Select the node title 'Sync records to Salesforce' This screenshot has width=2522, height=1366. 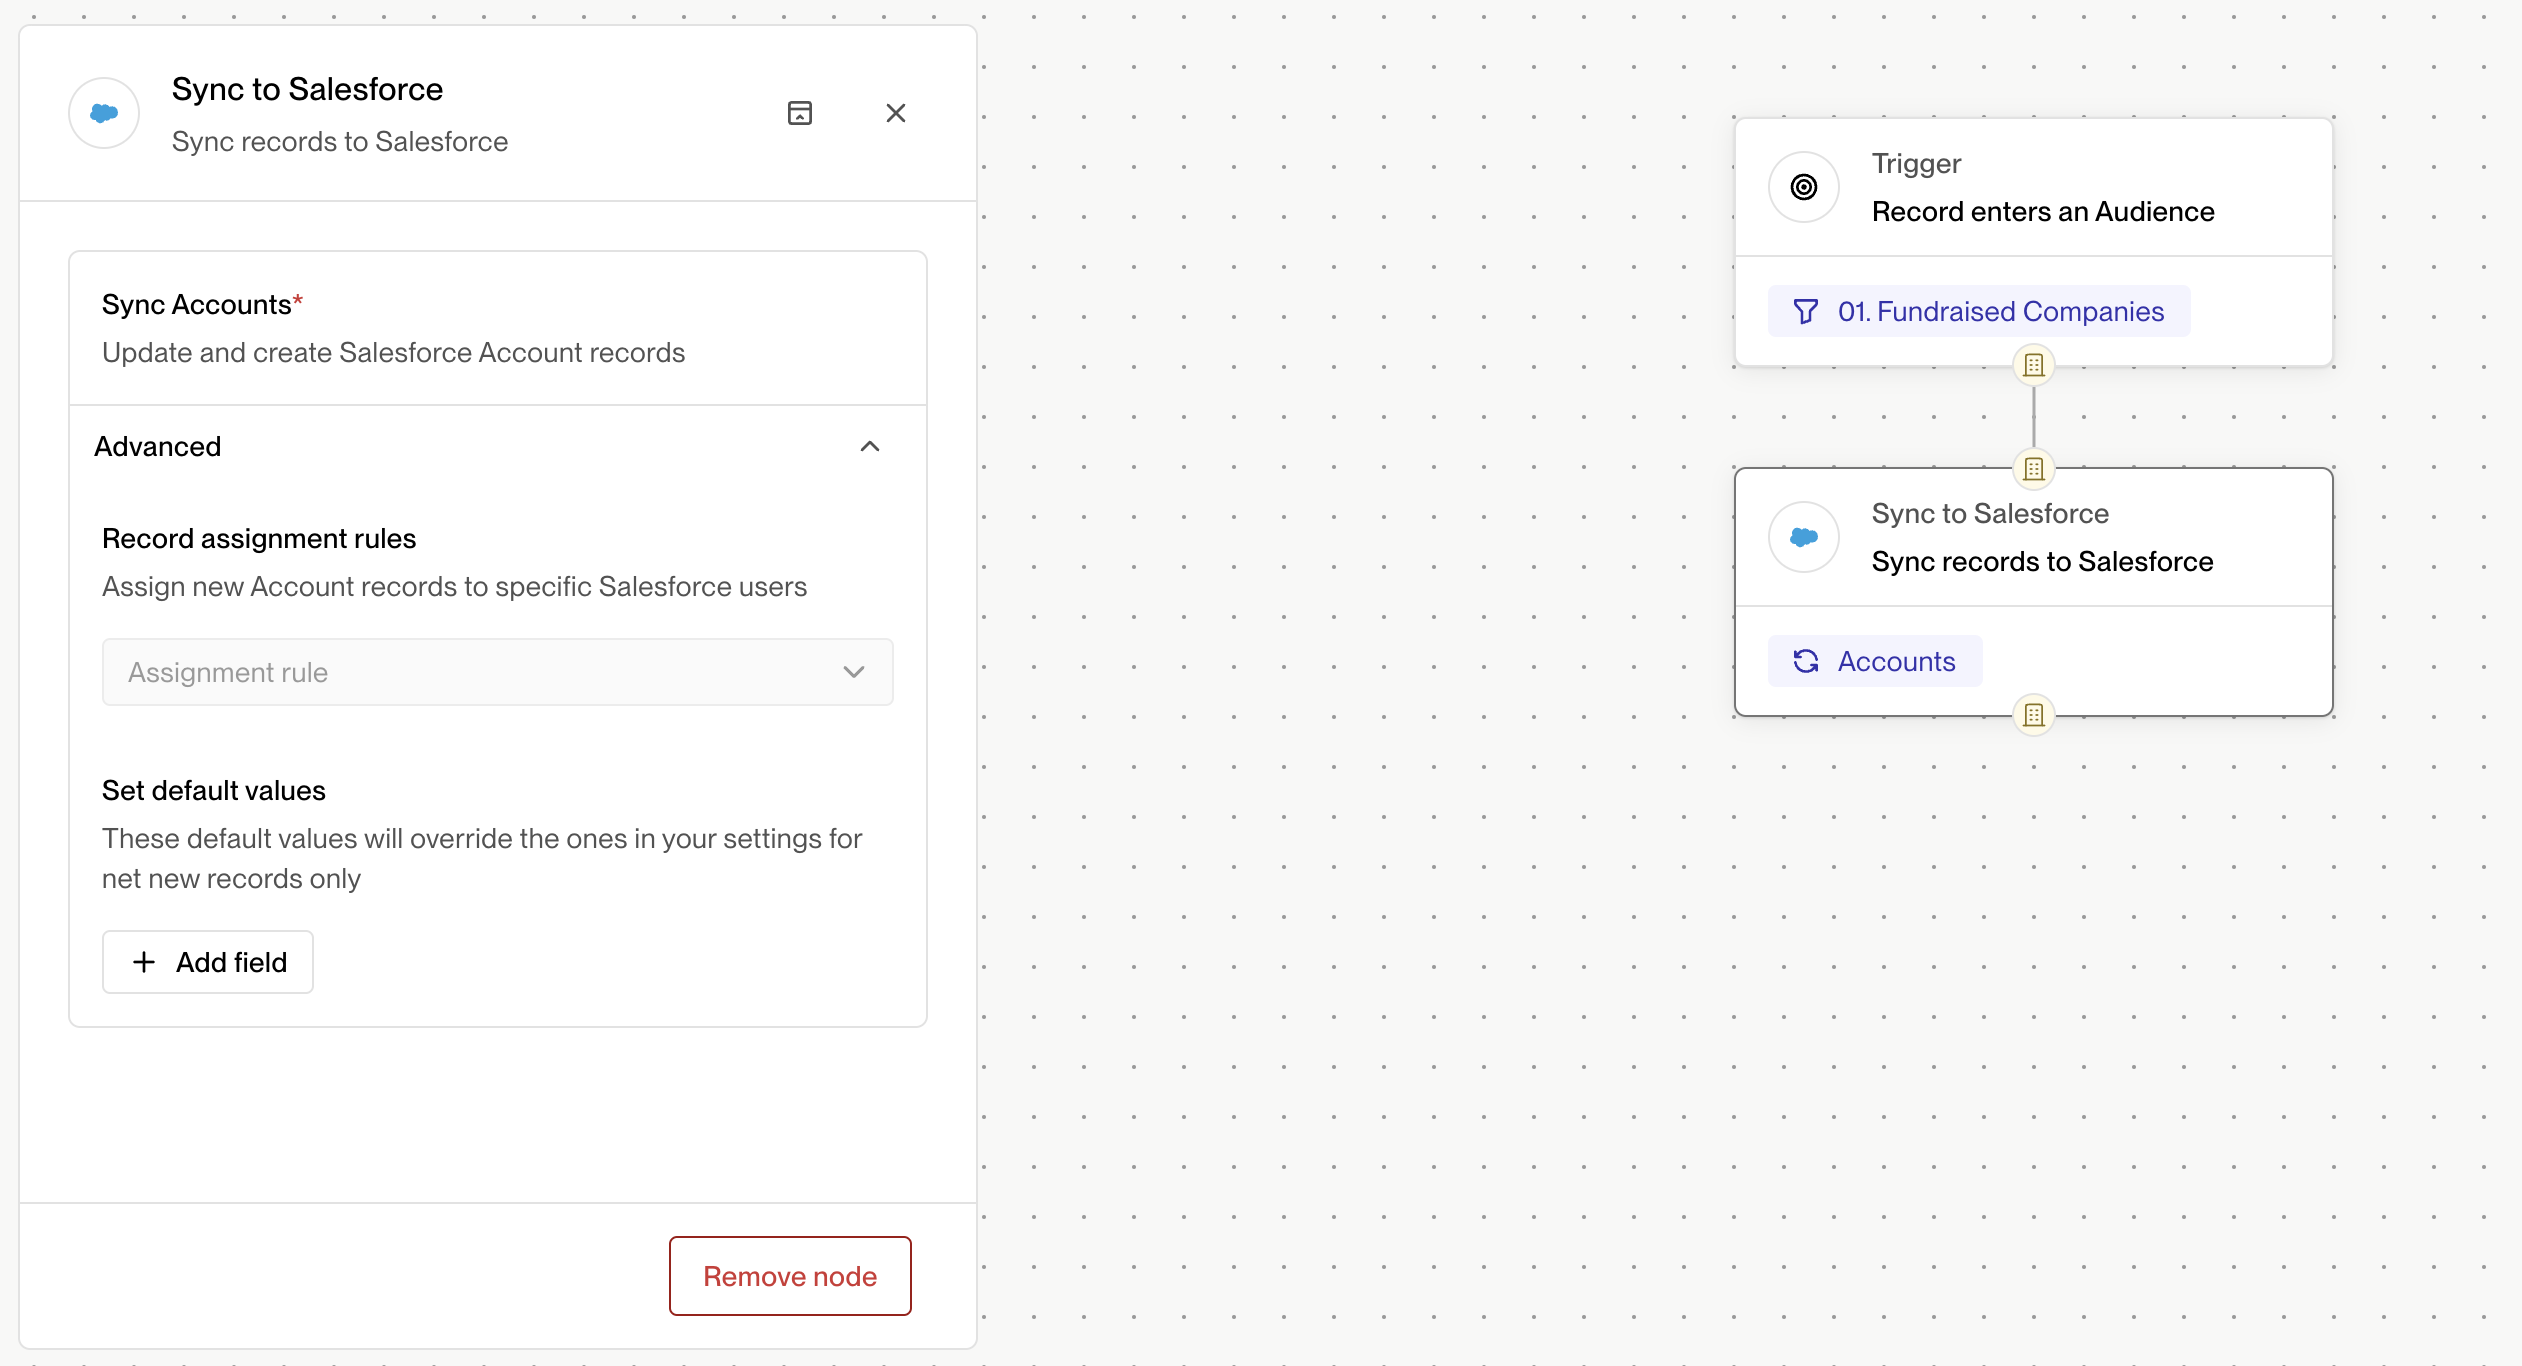(2043, 562)
